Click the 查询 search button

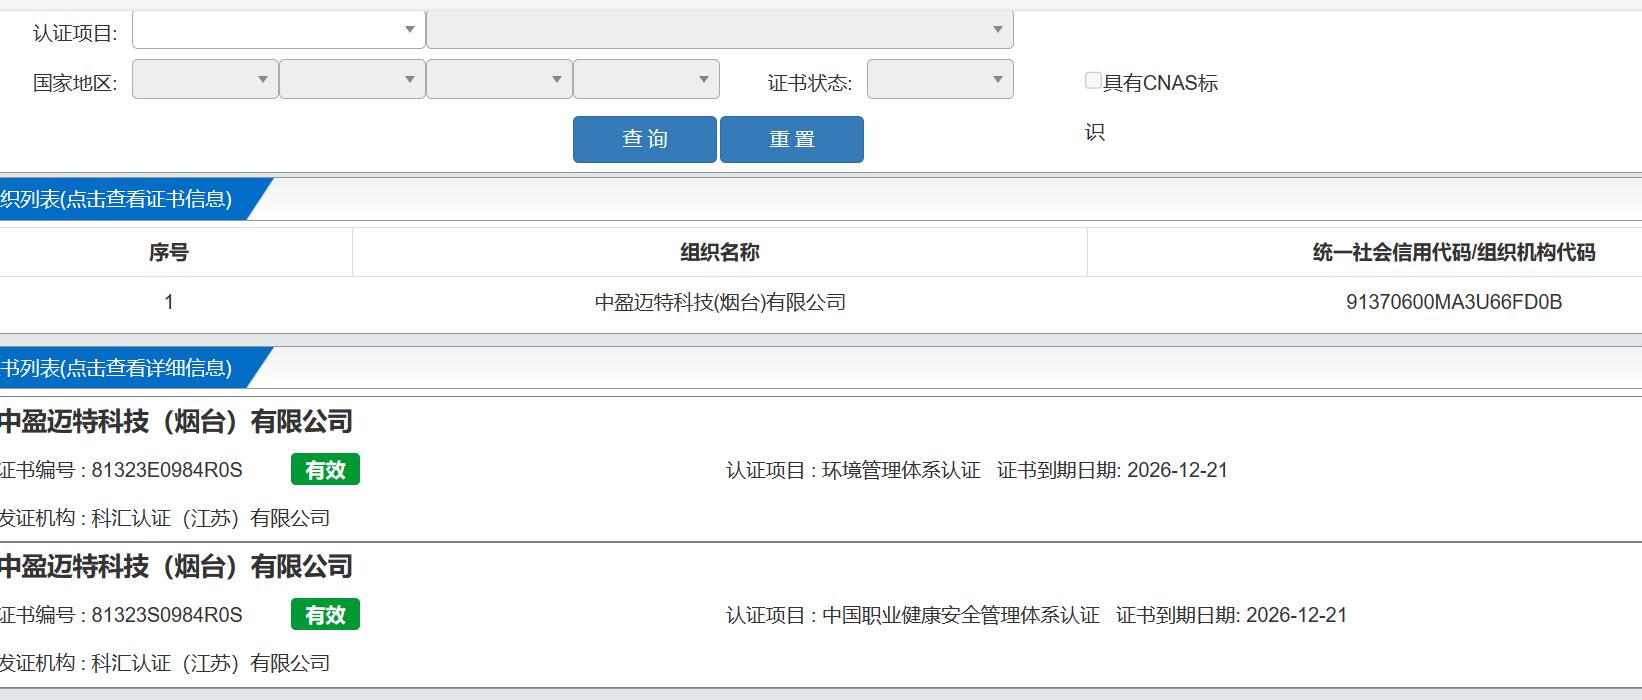click(645, 139)
